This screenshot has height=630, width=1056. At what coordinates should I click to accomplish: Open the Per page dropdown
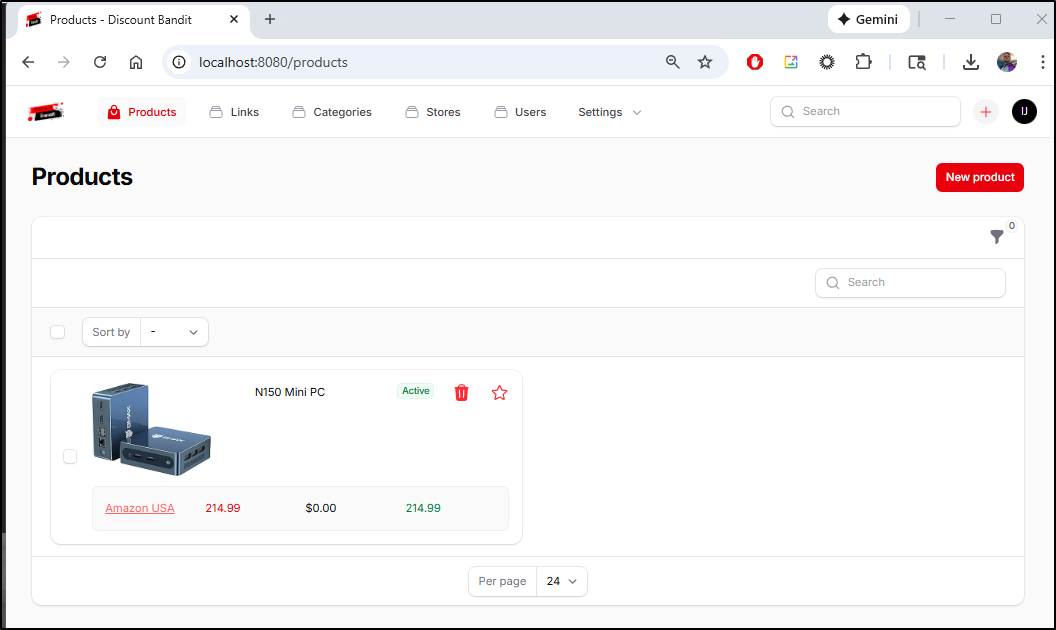[x=562, y=581]
